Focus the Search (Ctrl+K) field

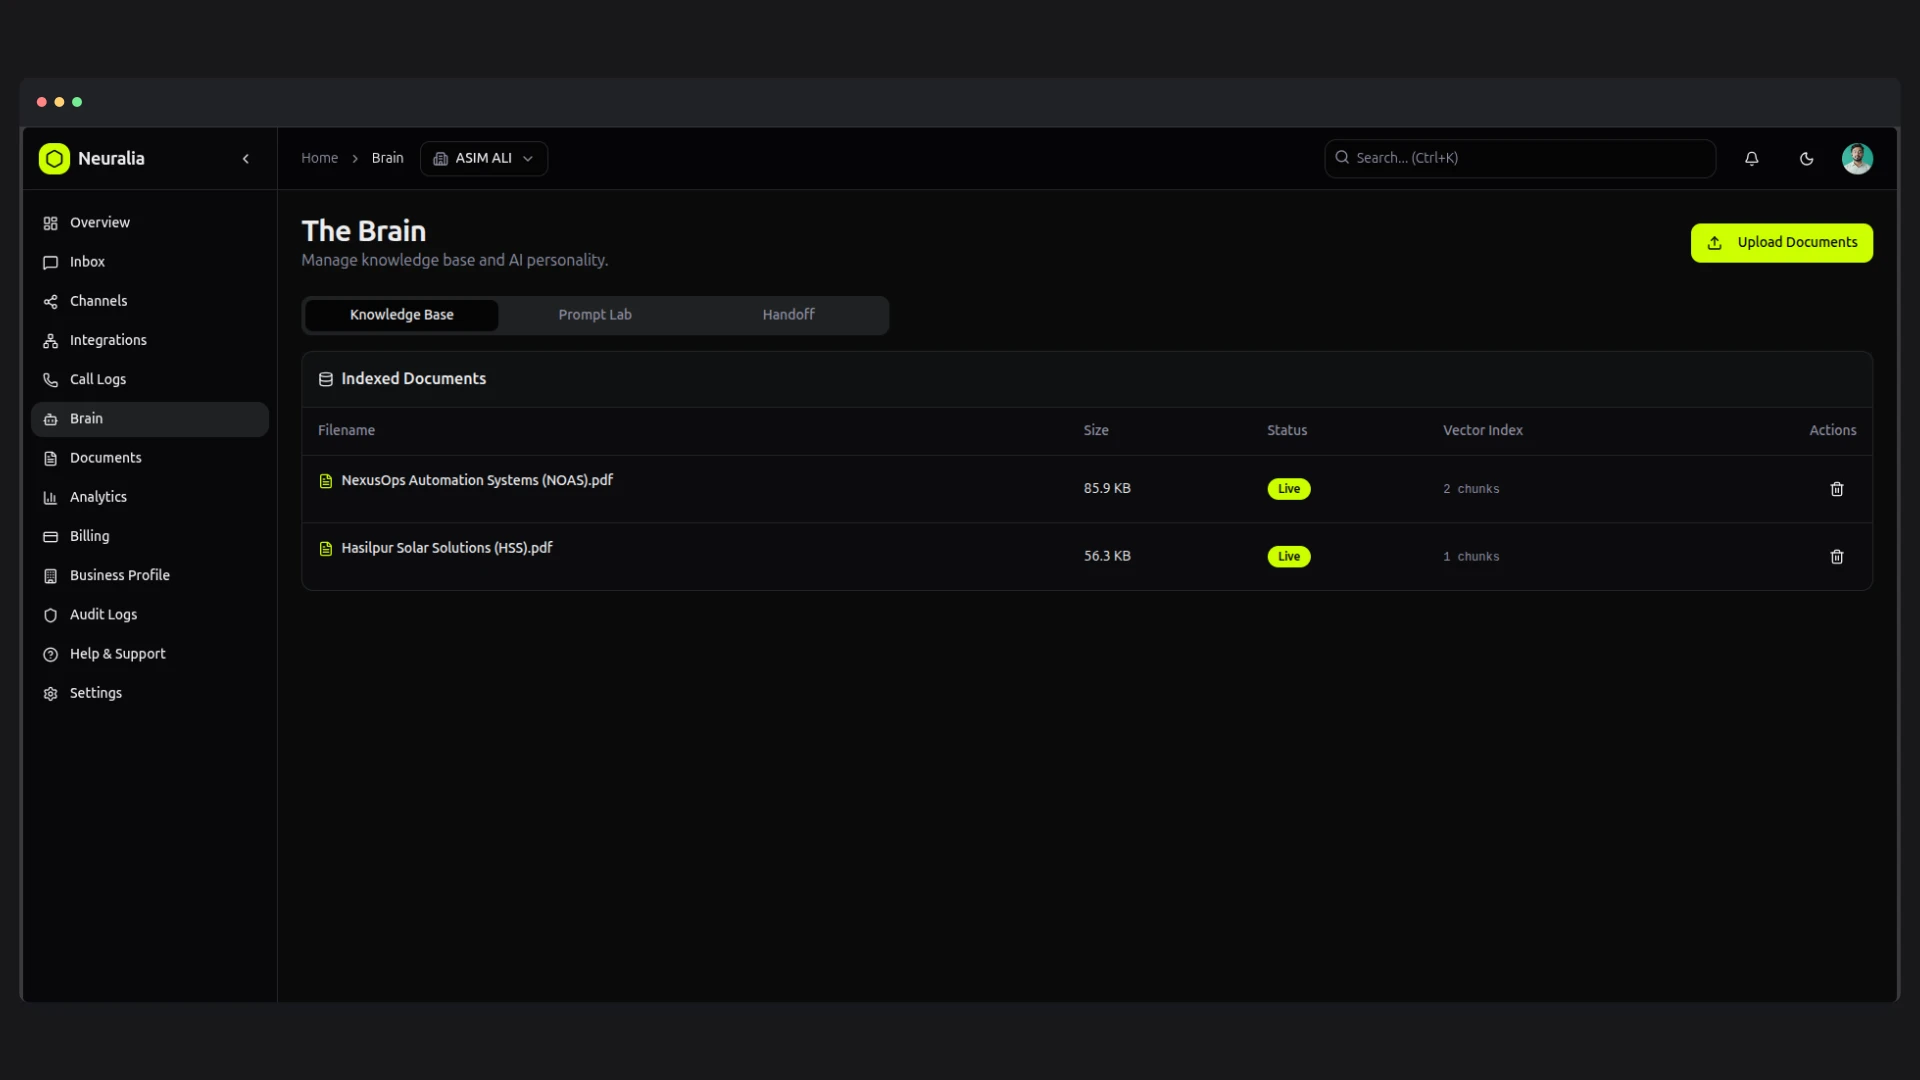1520,159
